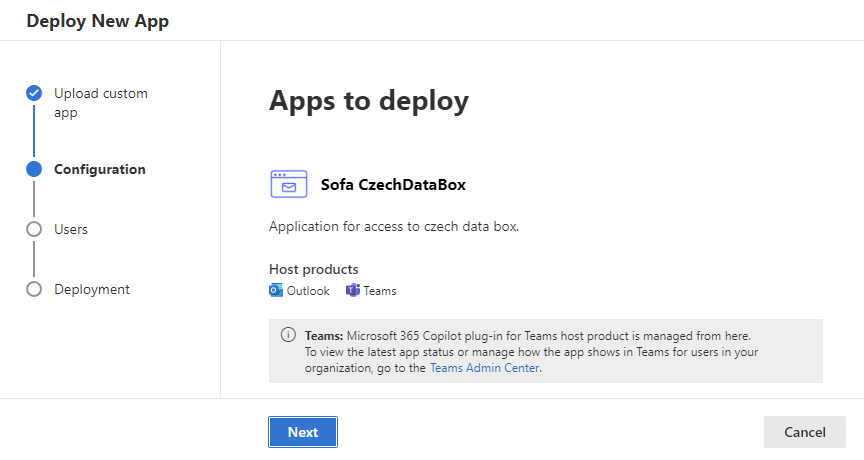Select the Users step circle
864x460 pixels.
click(34, 229)
